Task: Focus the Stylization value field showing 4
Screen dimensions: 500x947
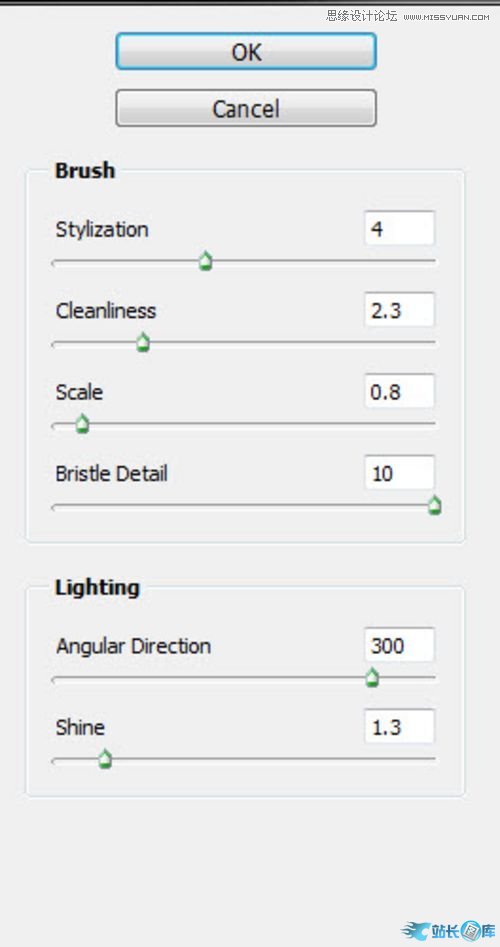Action: pyautogui.click(x=399, y=228)
